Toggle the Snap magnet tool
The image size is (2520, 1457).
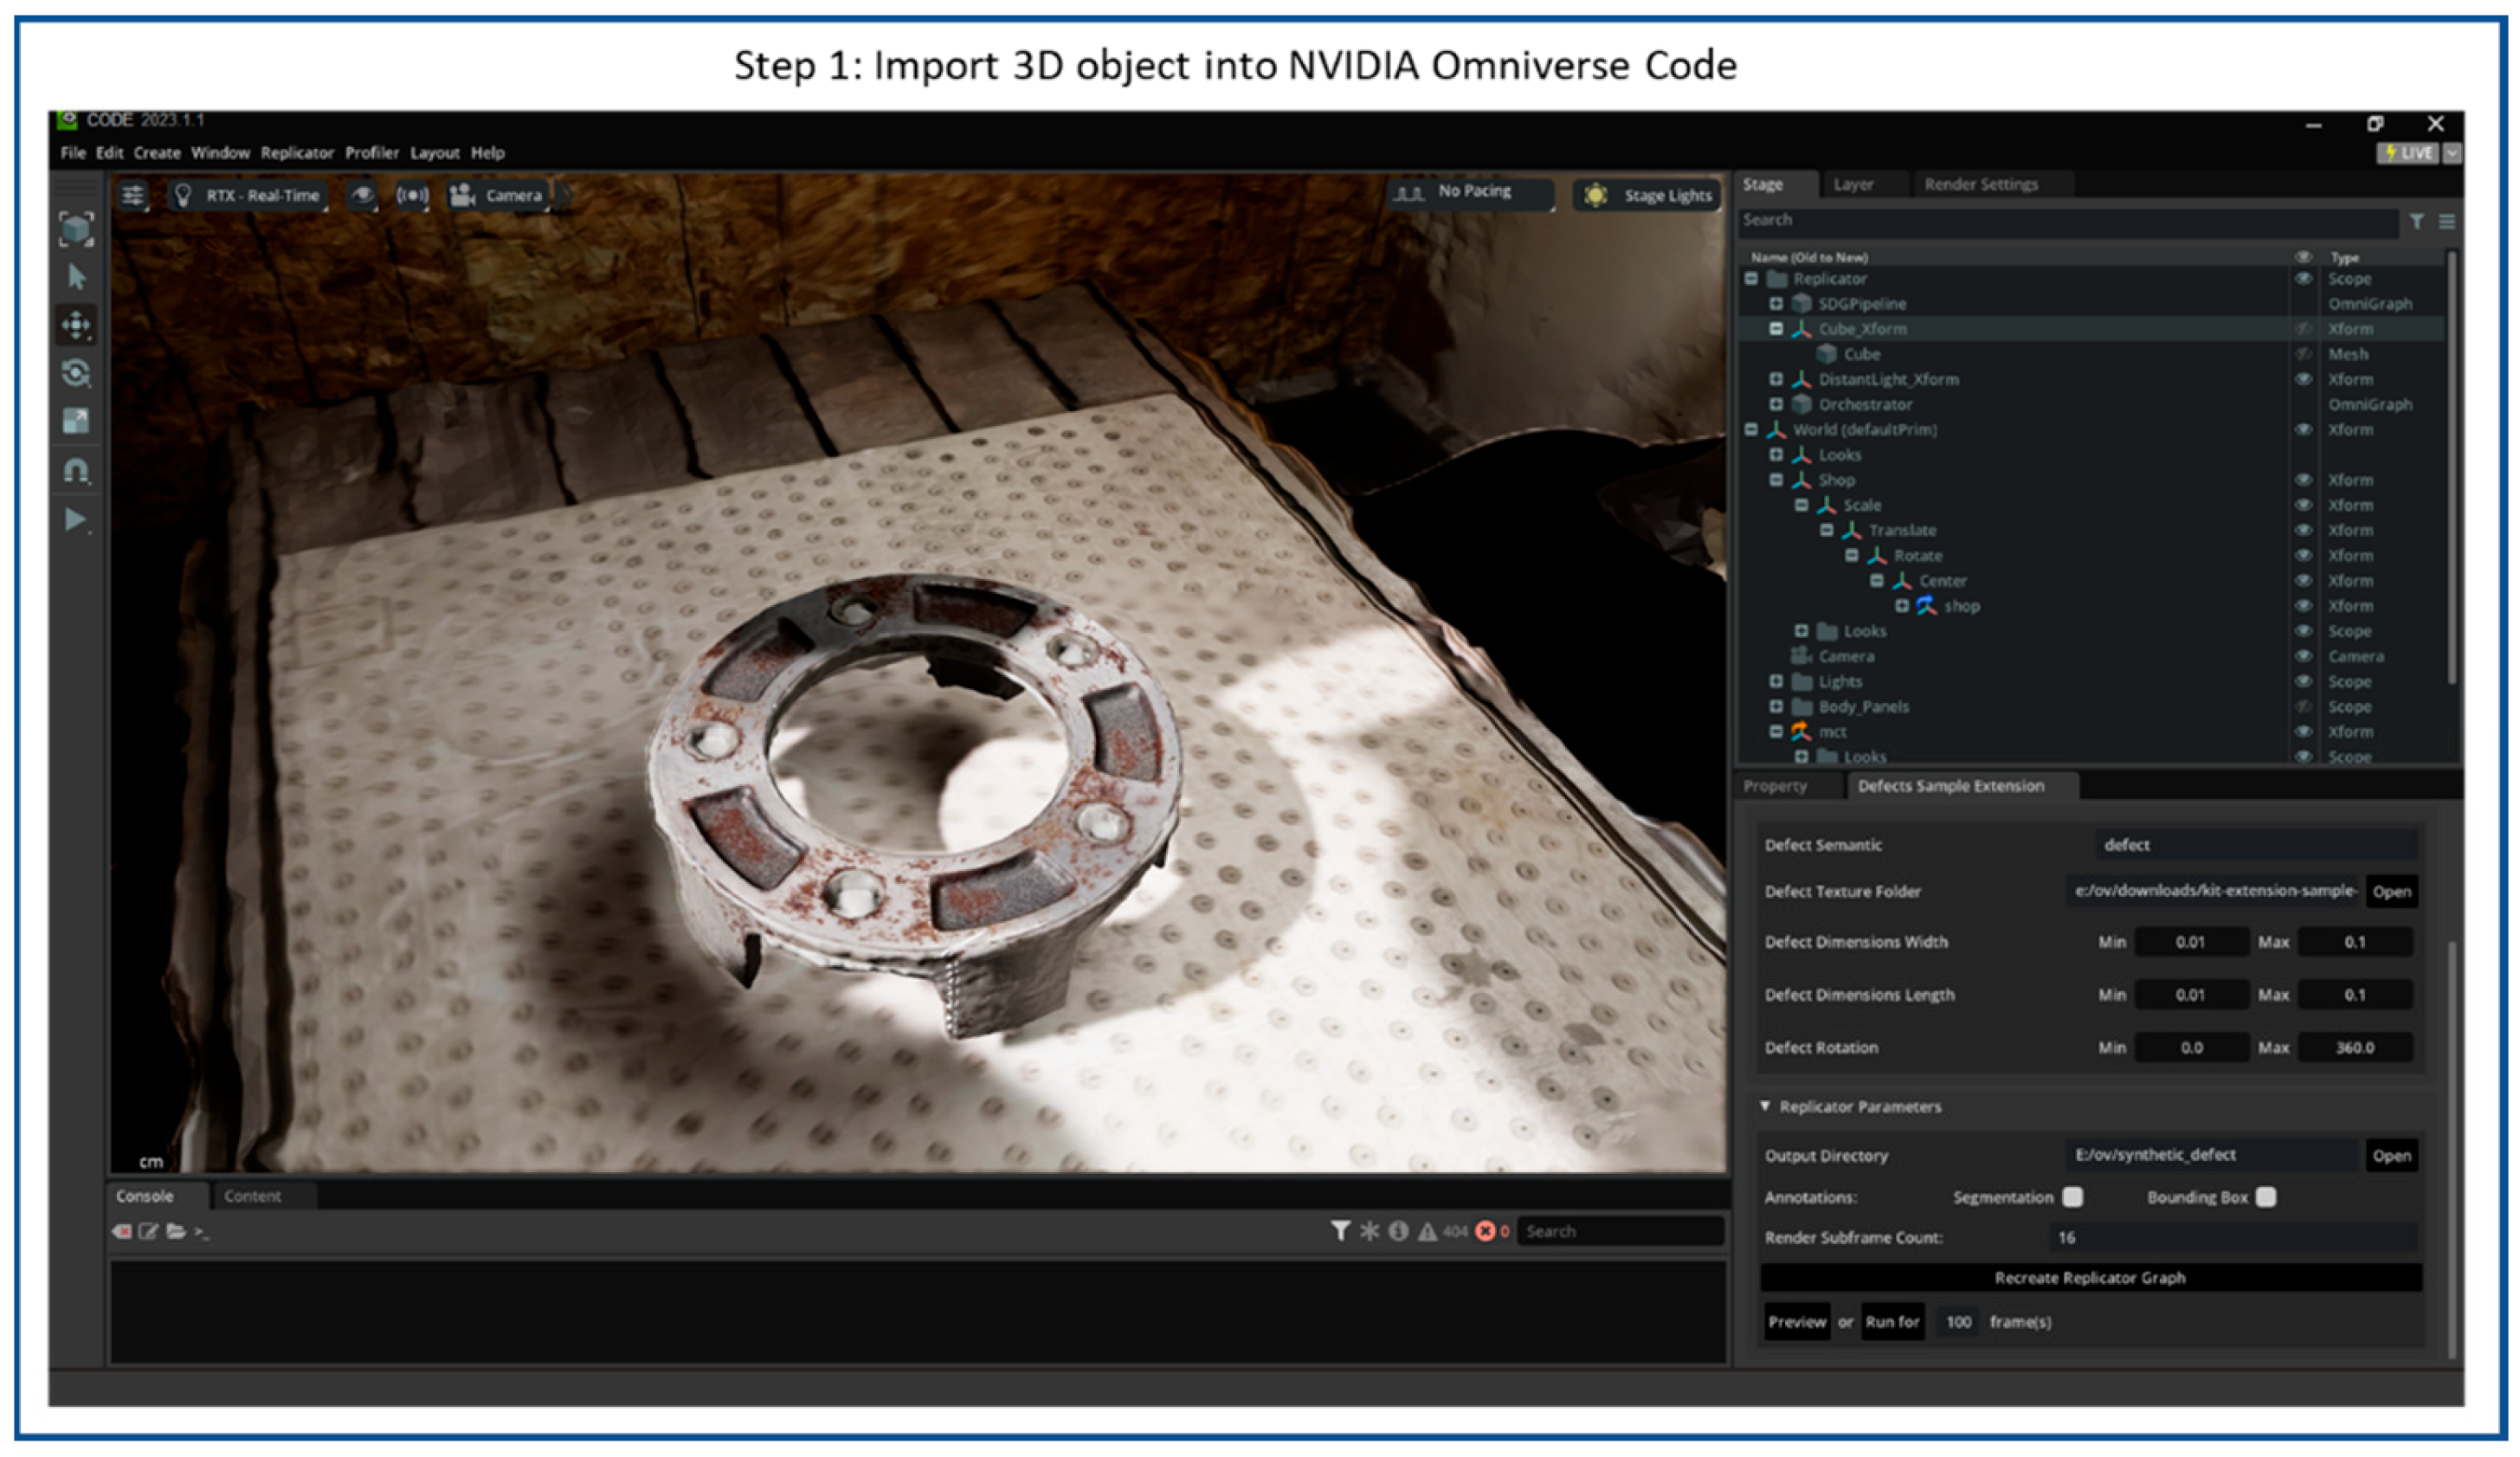(76, 469)
